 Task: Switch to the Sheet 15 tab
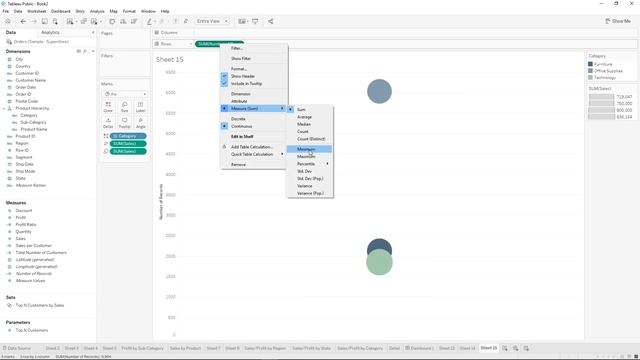click(489, 348)
